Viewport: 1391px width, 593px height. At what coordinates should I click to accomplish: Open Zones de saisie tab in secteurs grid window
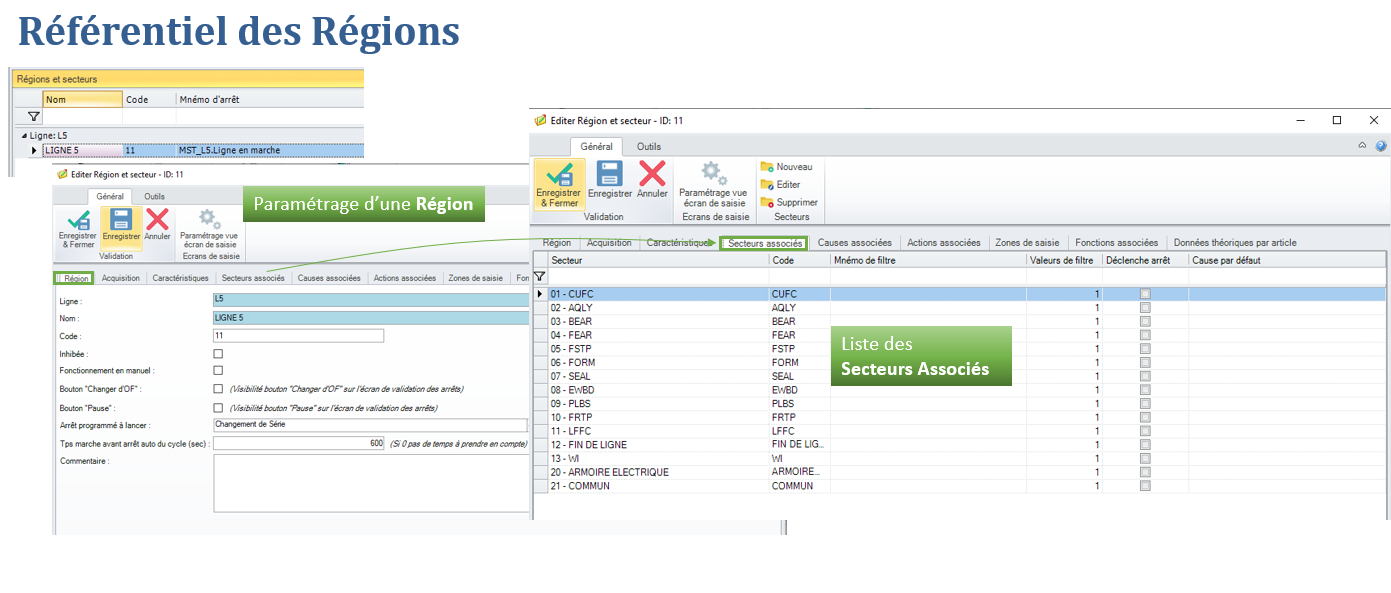coord(1027,243)
